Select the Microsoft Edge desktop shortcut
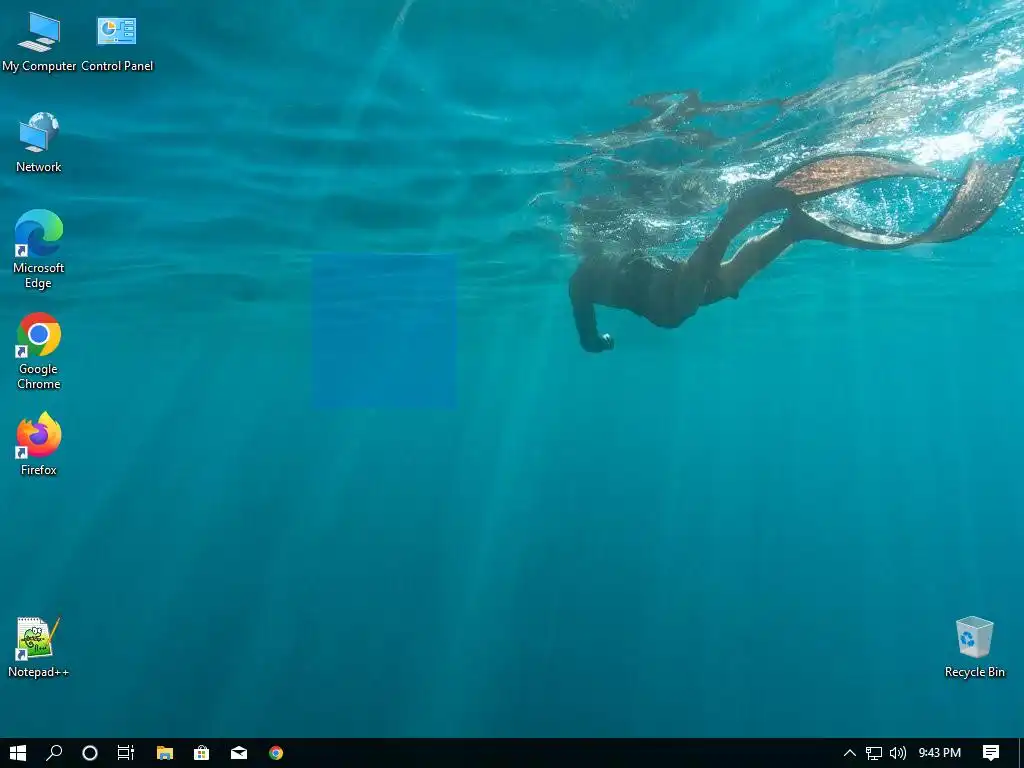The image size is (1024, 768). [x=39, y=249]
